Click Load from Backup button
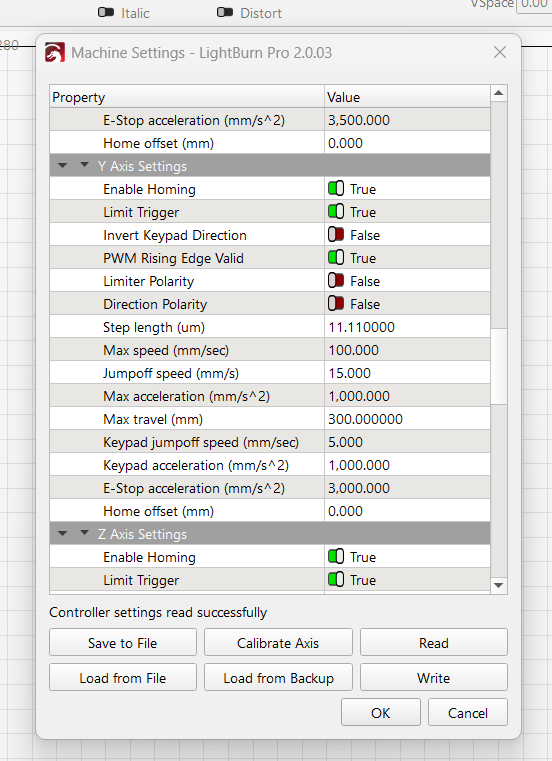 point(278,678)
